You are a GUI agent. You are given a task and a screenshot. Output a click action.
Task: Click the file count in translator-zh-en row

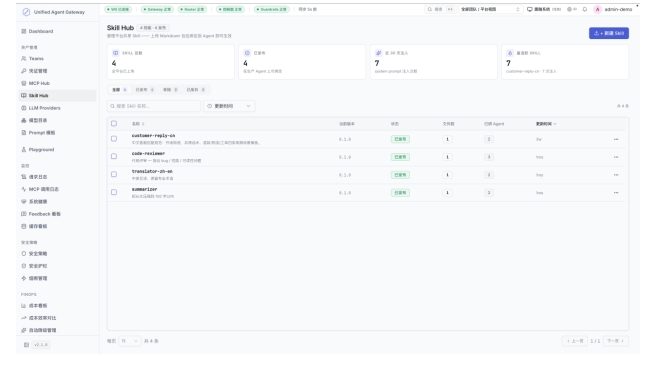pos(447,175)
